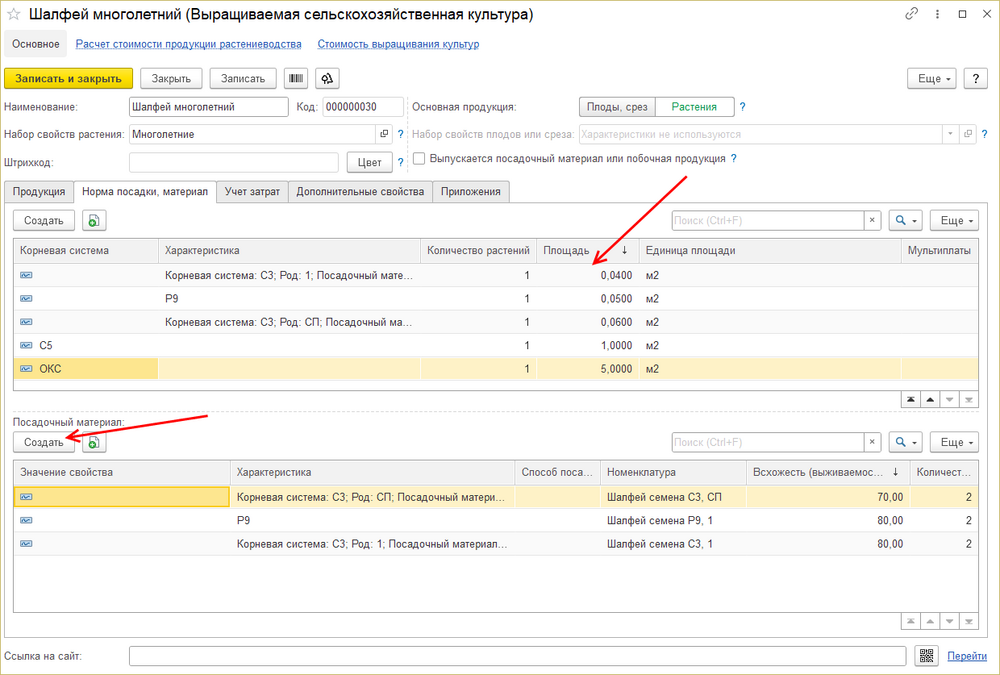1000x675 pixels.
Task: Click the copy-create icon in upper table toolbar
Action: [x=94, y=221]
